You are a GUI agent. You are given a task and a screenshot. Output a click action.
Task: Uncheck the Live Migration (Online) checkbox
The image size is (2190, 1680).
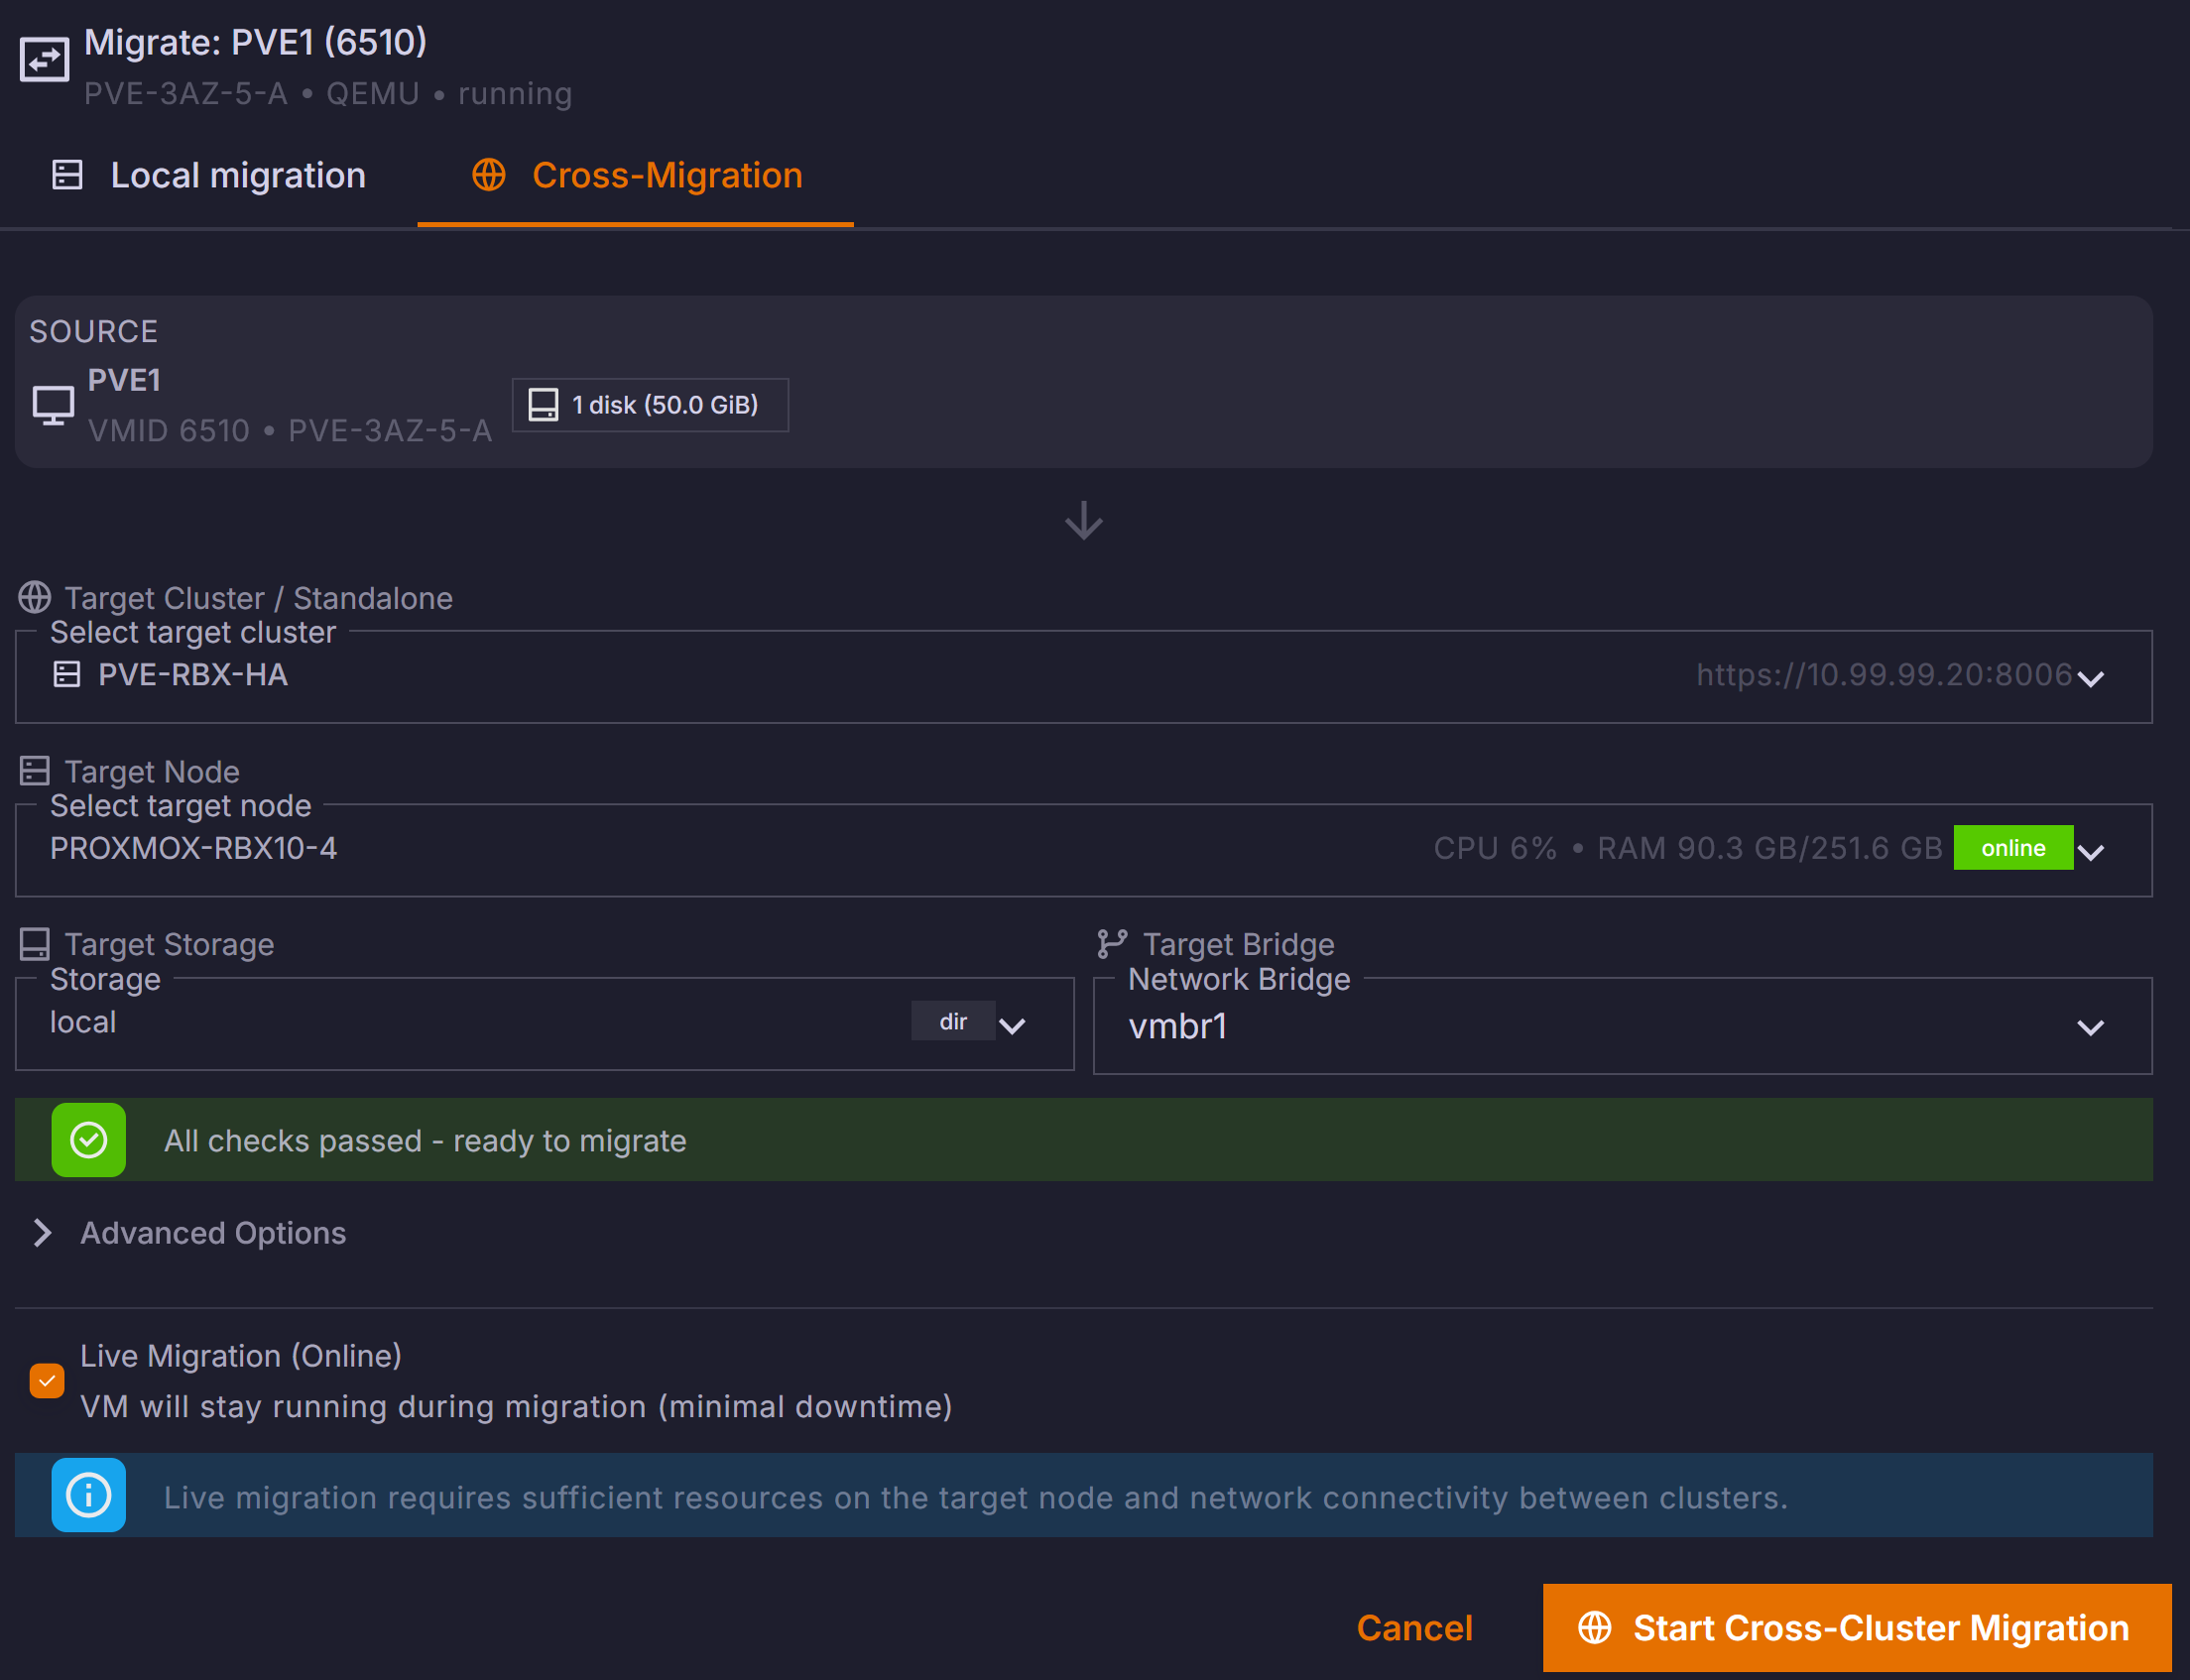[x=47, y=1381]
